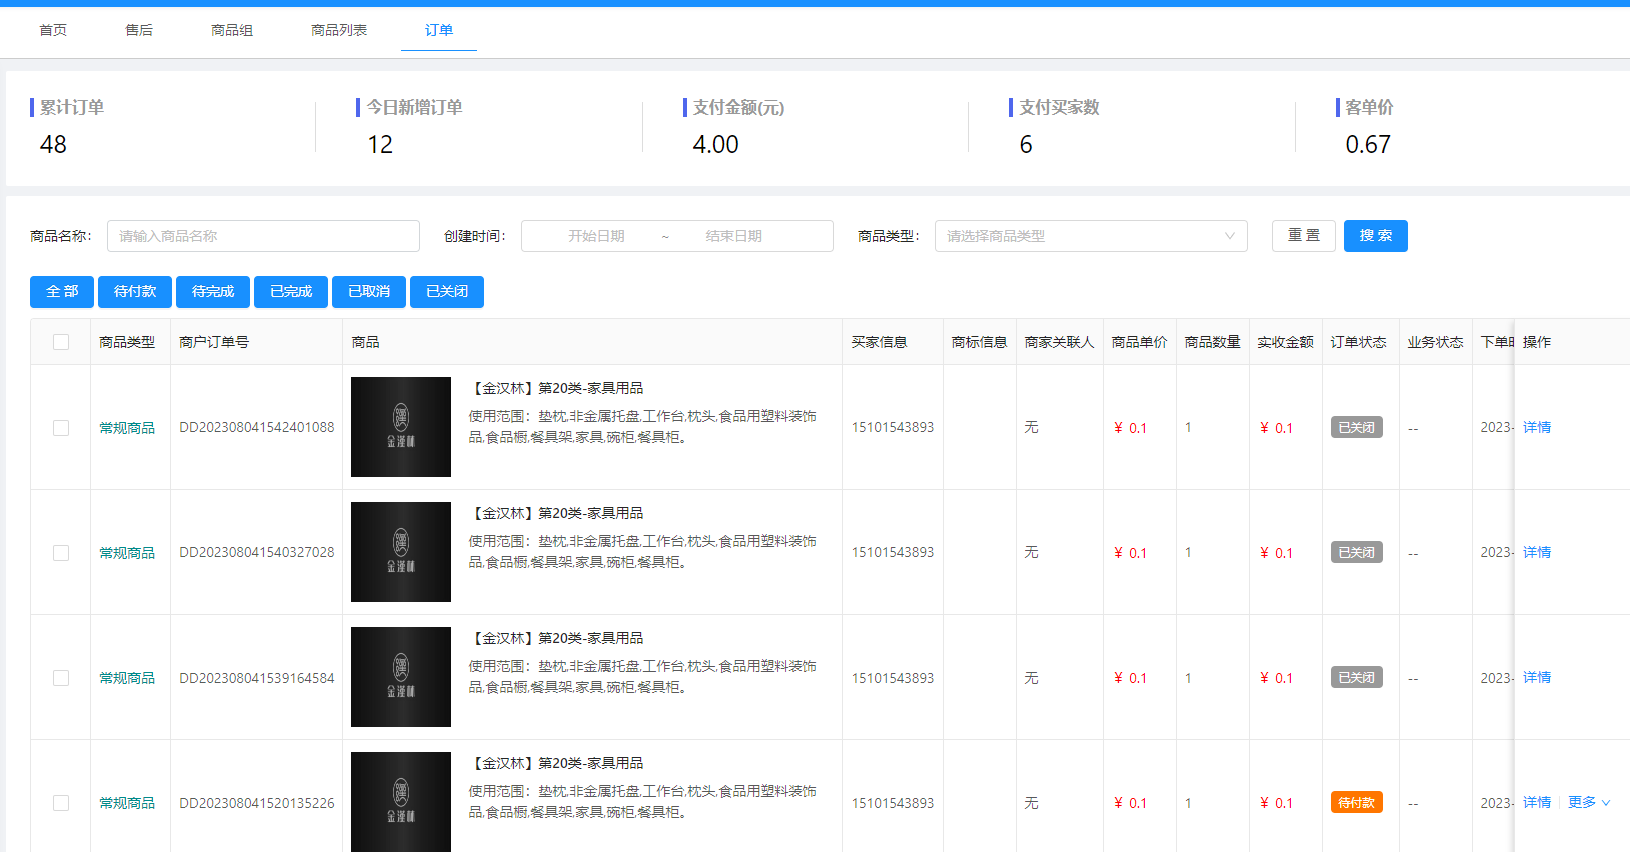Check the box for order DD202308041539164584

[61, 678]
